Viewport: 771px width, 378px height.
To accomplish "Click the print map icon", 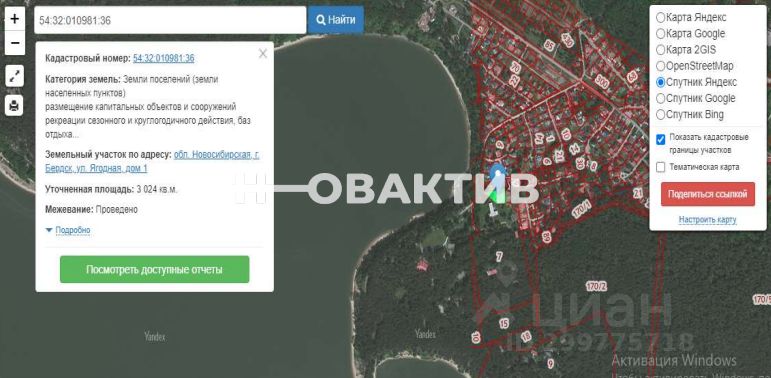I will click(x=14, y=106).
